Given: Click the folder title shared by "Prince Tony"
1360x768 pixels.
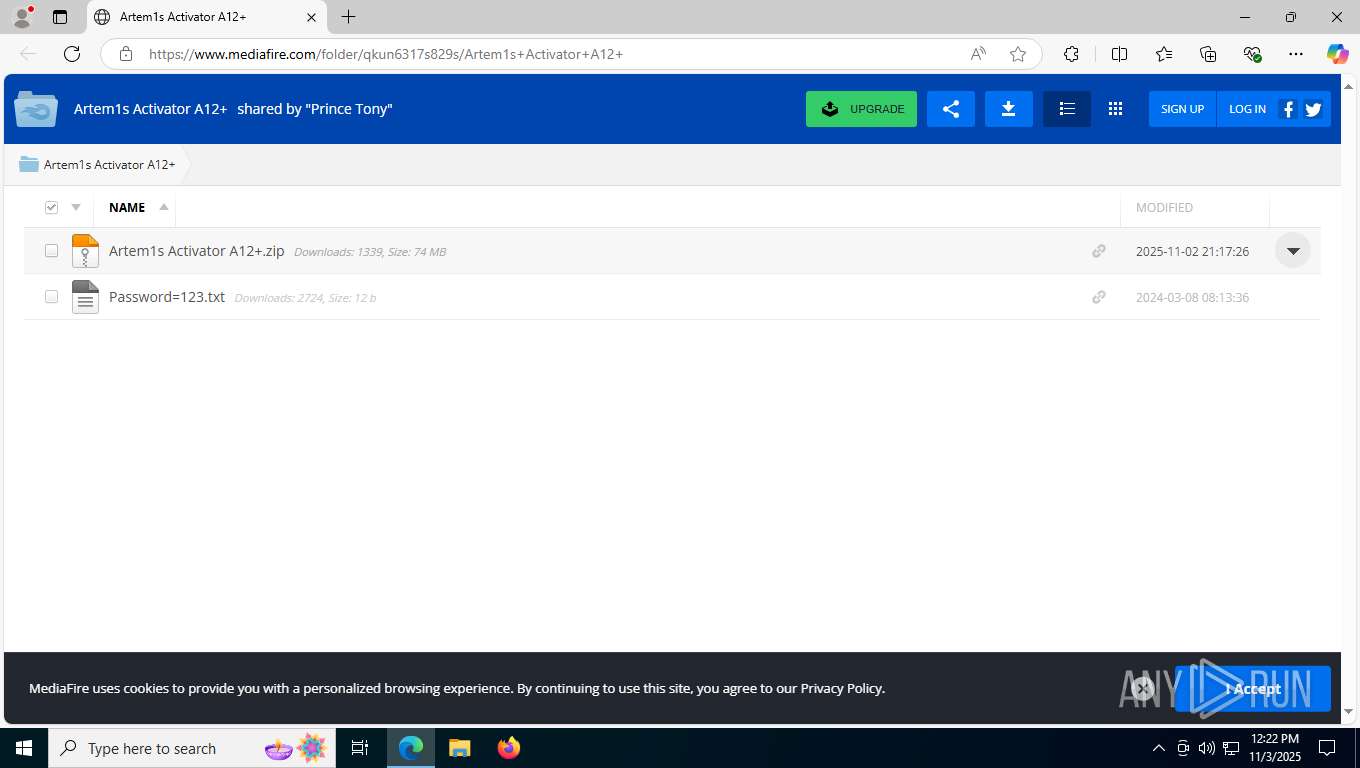Looking at the screenshot, I should coord(233,109).
